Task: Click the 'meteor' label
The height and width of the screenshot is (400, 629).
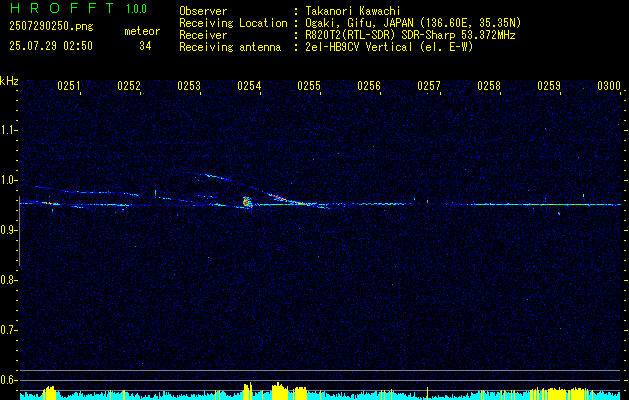Action: pyautogui.click(x=142, y=31)
